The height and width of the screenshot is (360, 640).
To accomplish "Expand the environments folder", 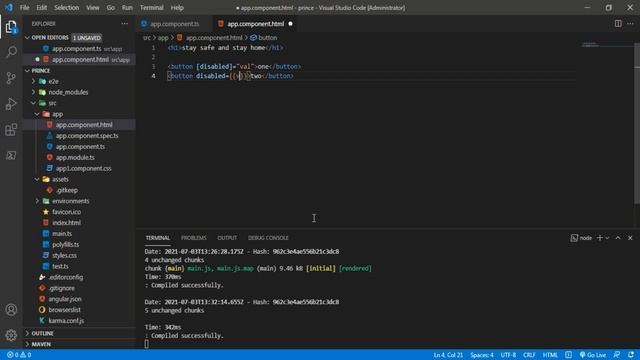I will click(x=37, y=201).
